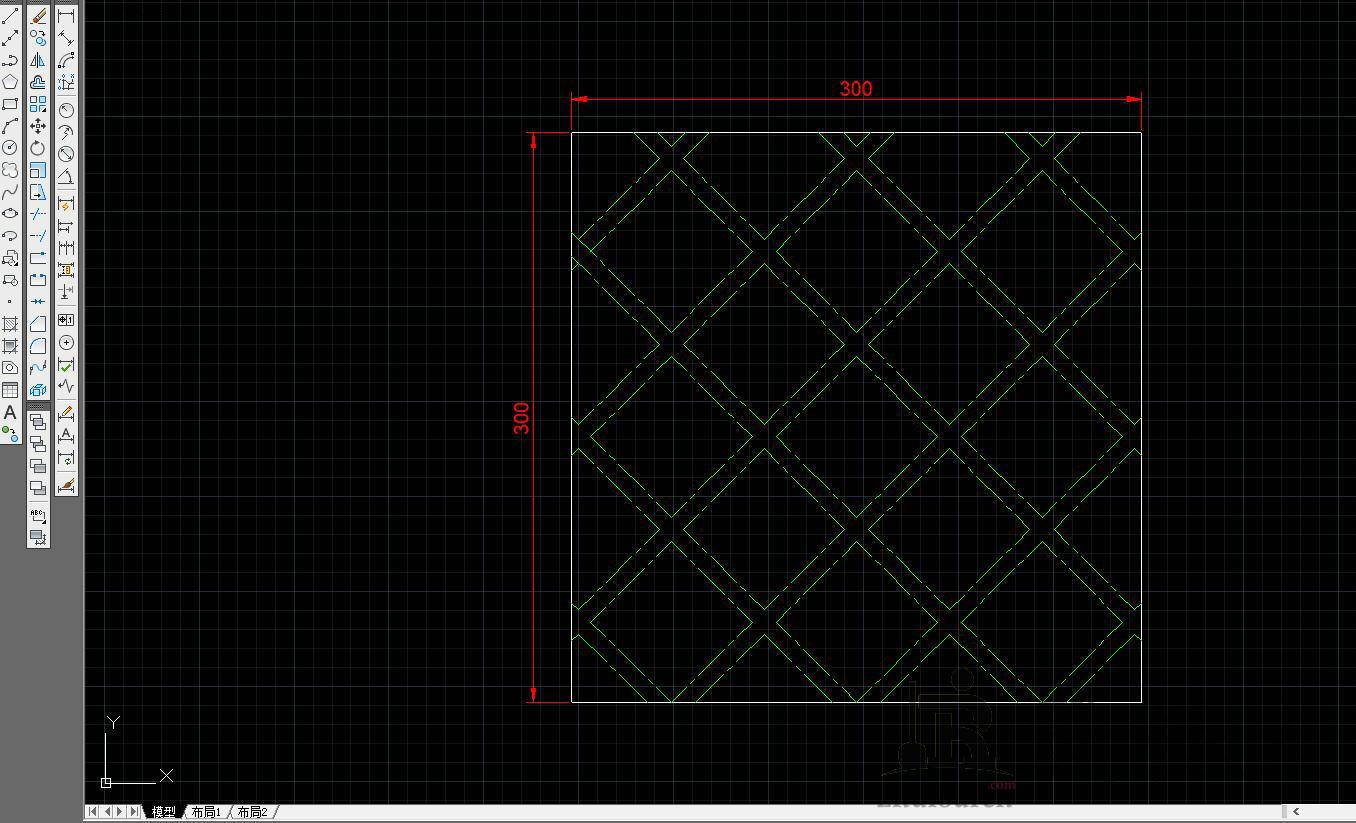Click the horizontal scrollbar left arrow
This screenshot has width=1356, height=823.
(x=1296, y=812)
